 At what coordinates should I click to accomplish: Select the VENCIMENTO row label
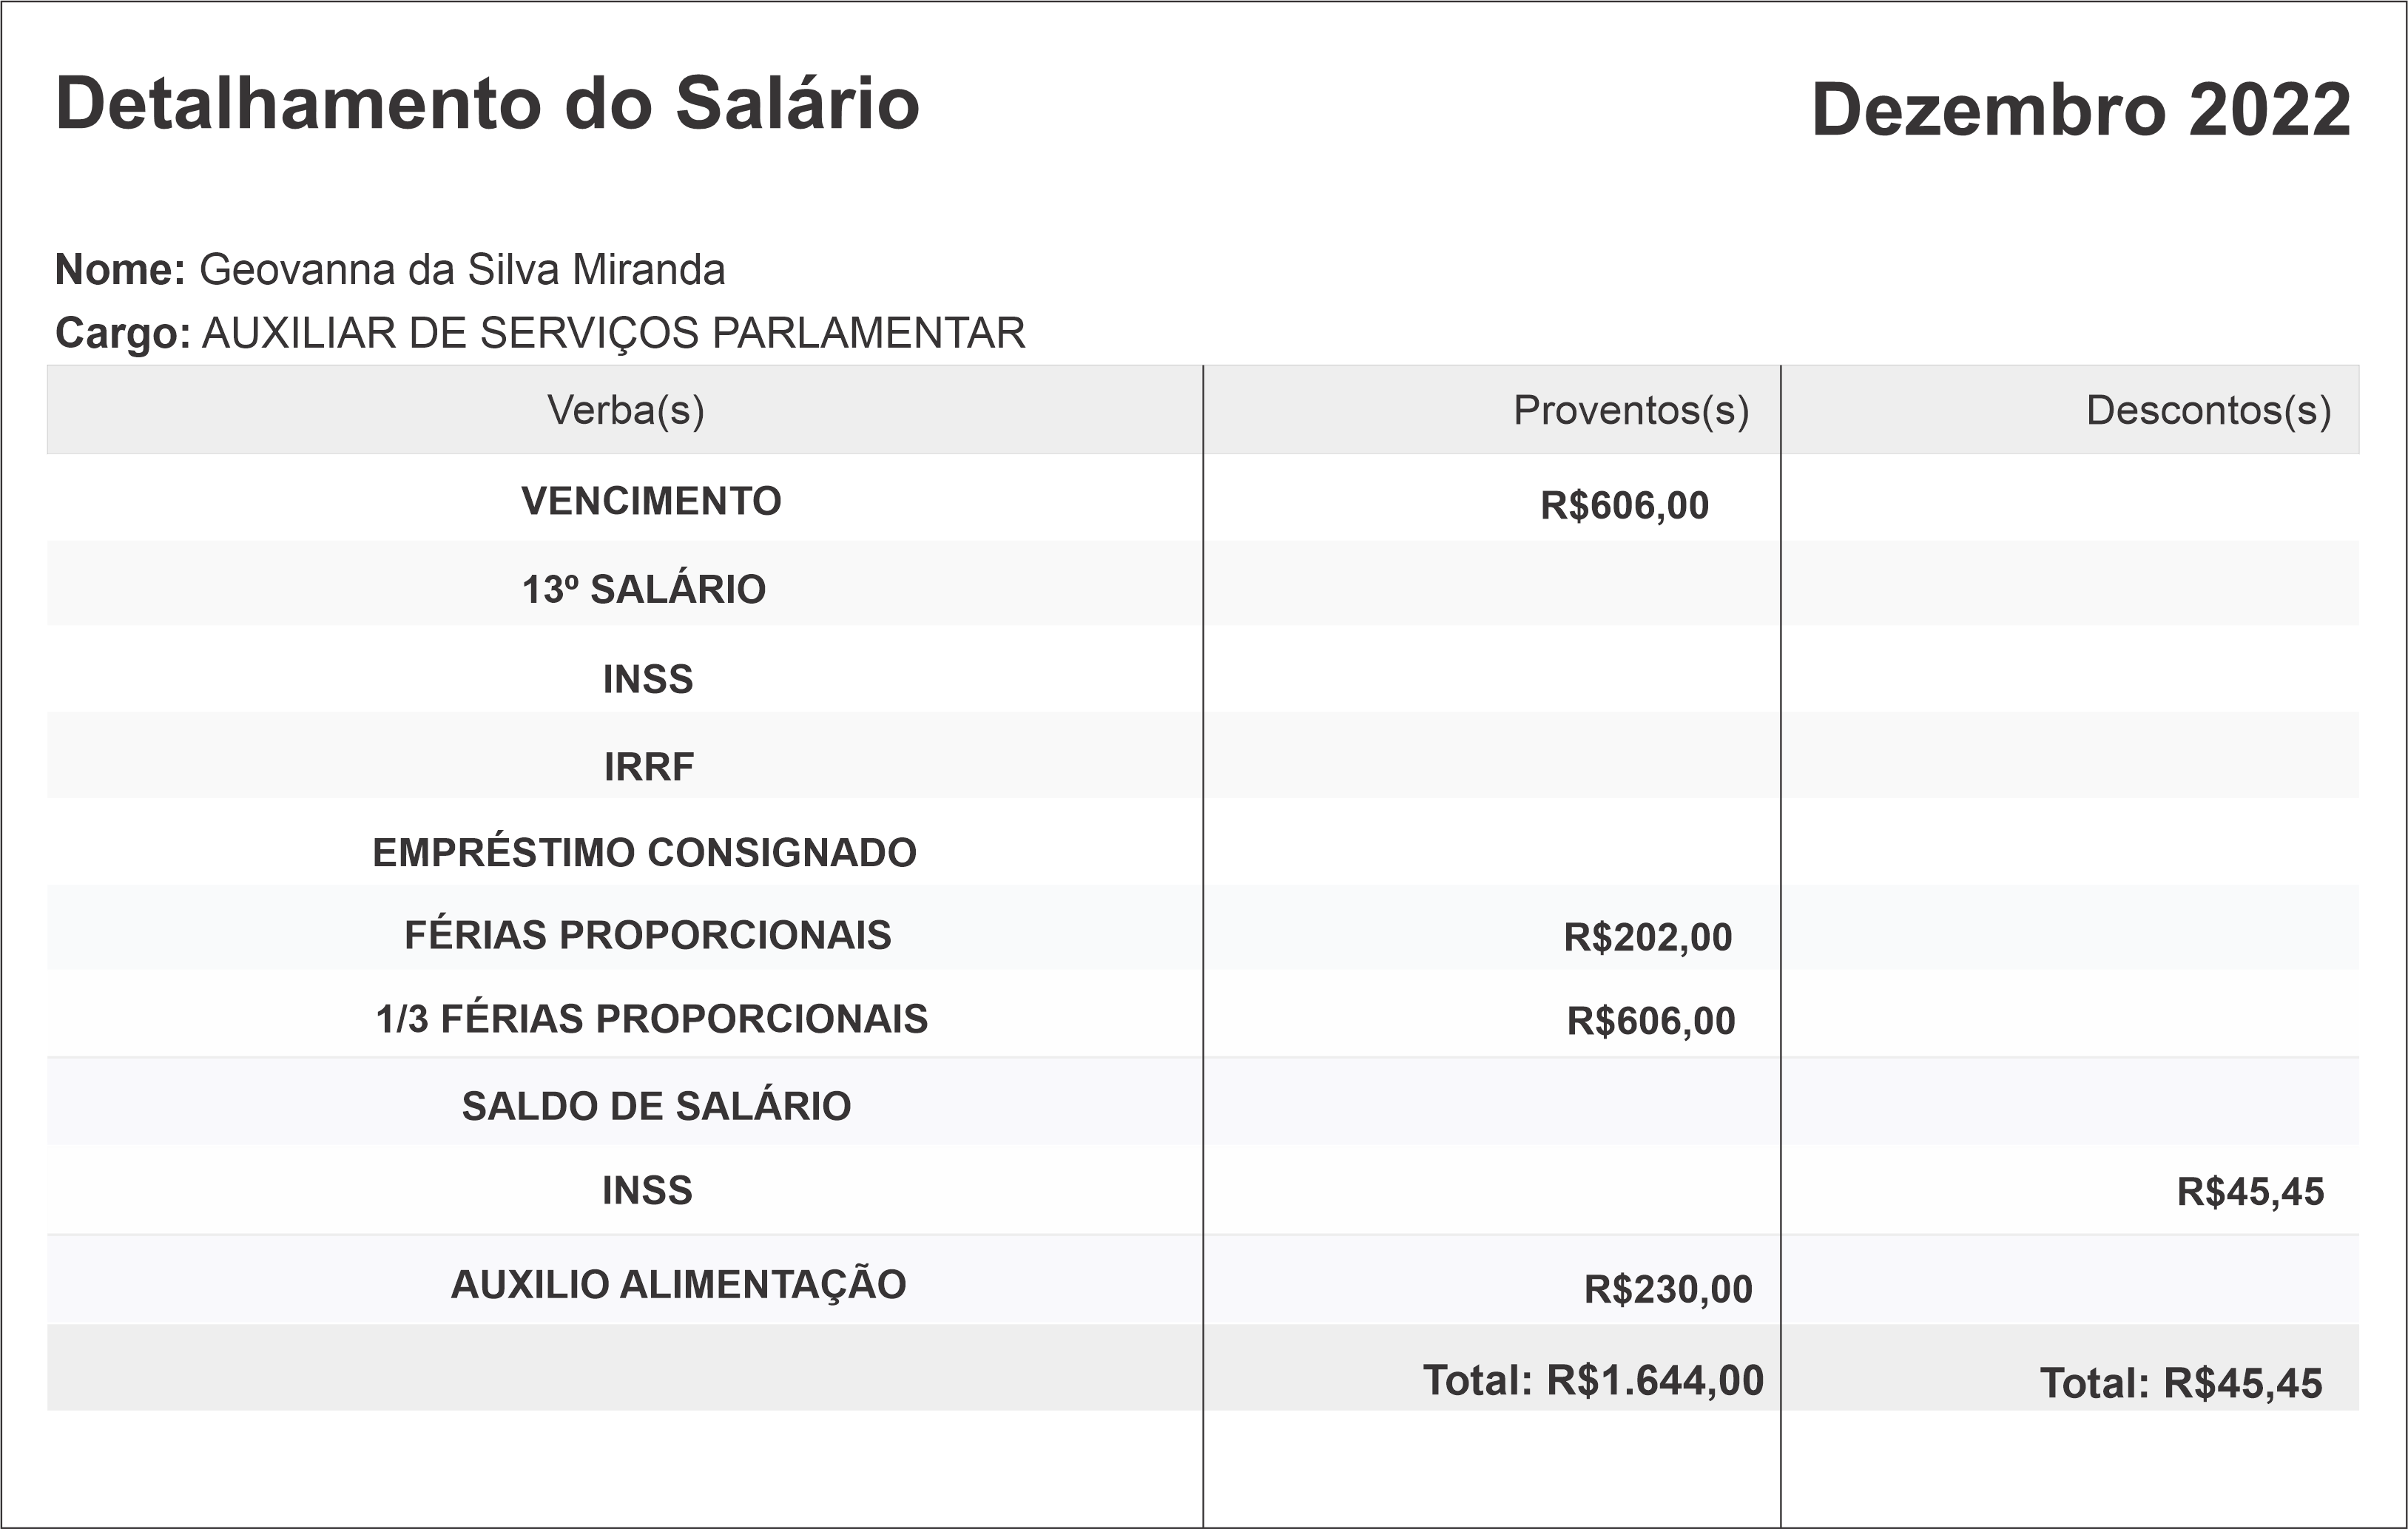[x=651, y=501]
